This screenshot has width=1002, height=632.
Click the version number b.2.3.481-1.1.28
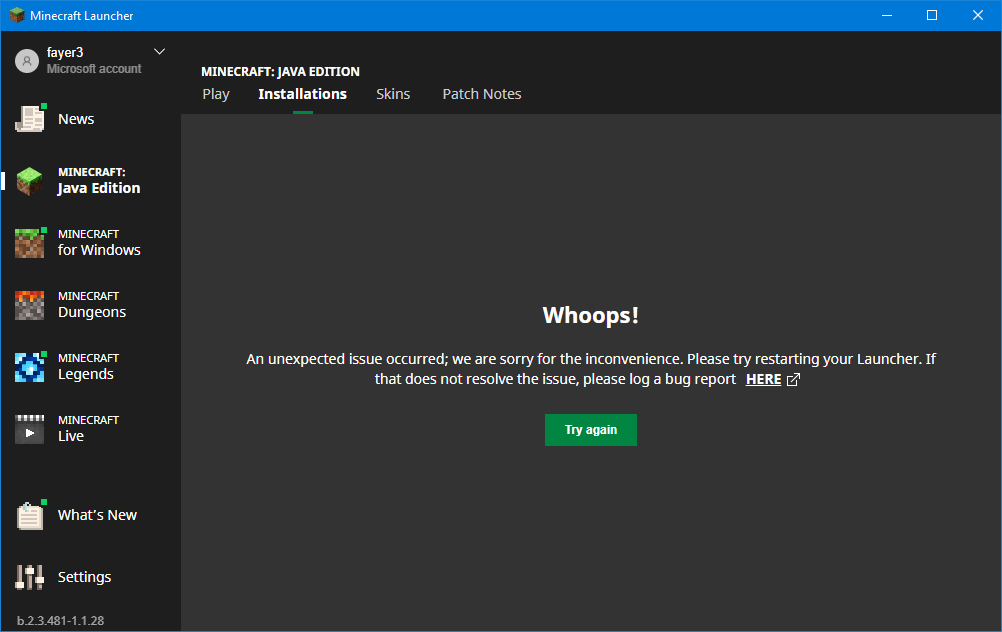[x=60, y=620]
